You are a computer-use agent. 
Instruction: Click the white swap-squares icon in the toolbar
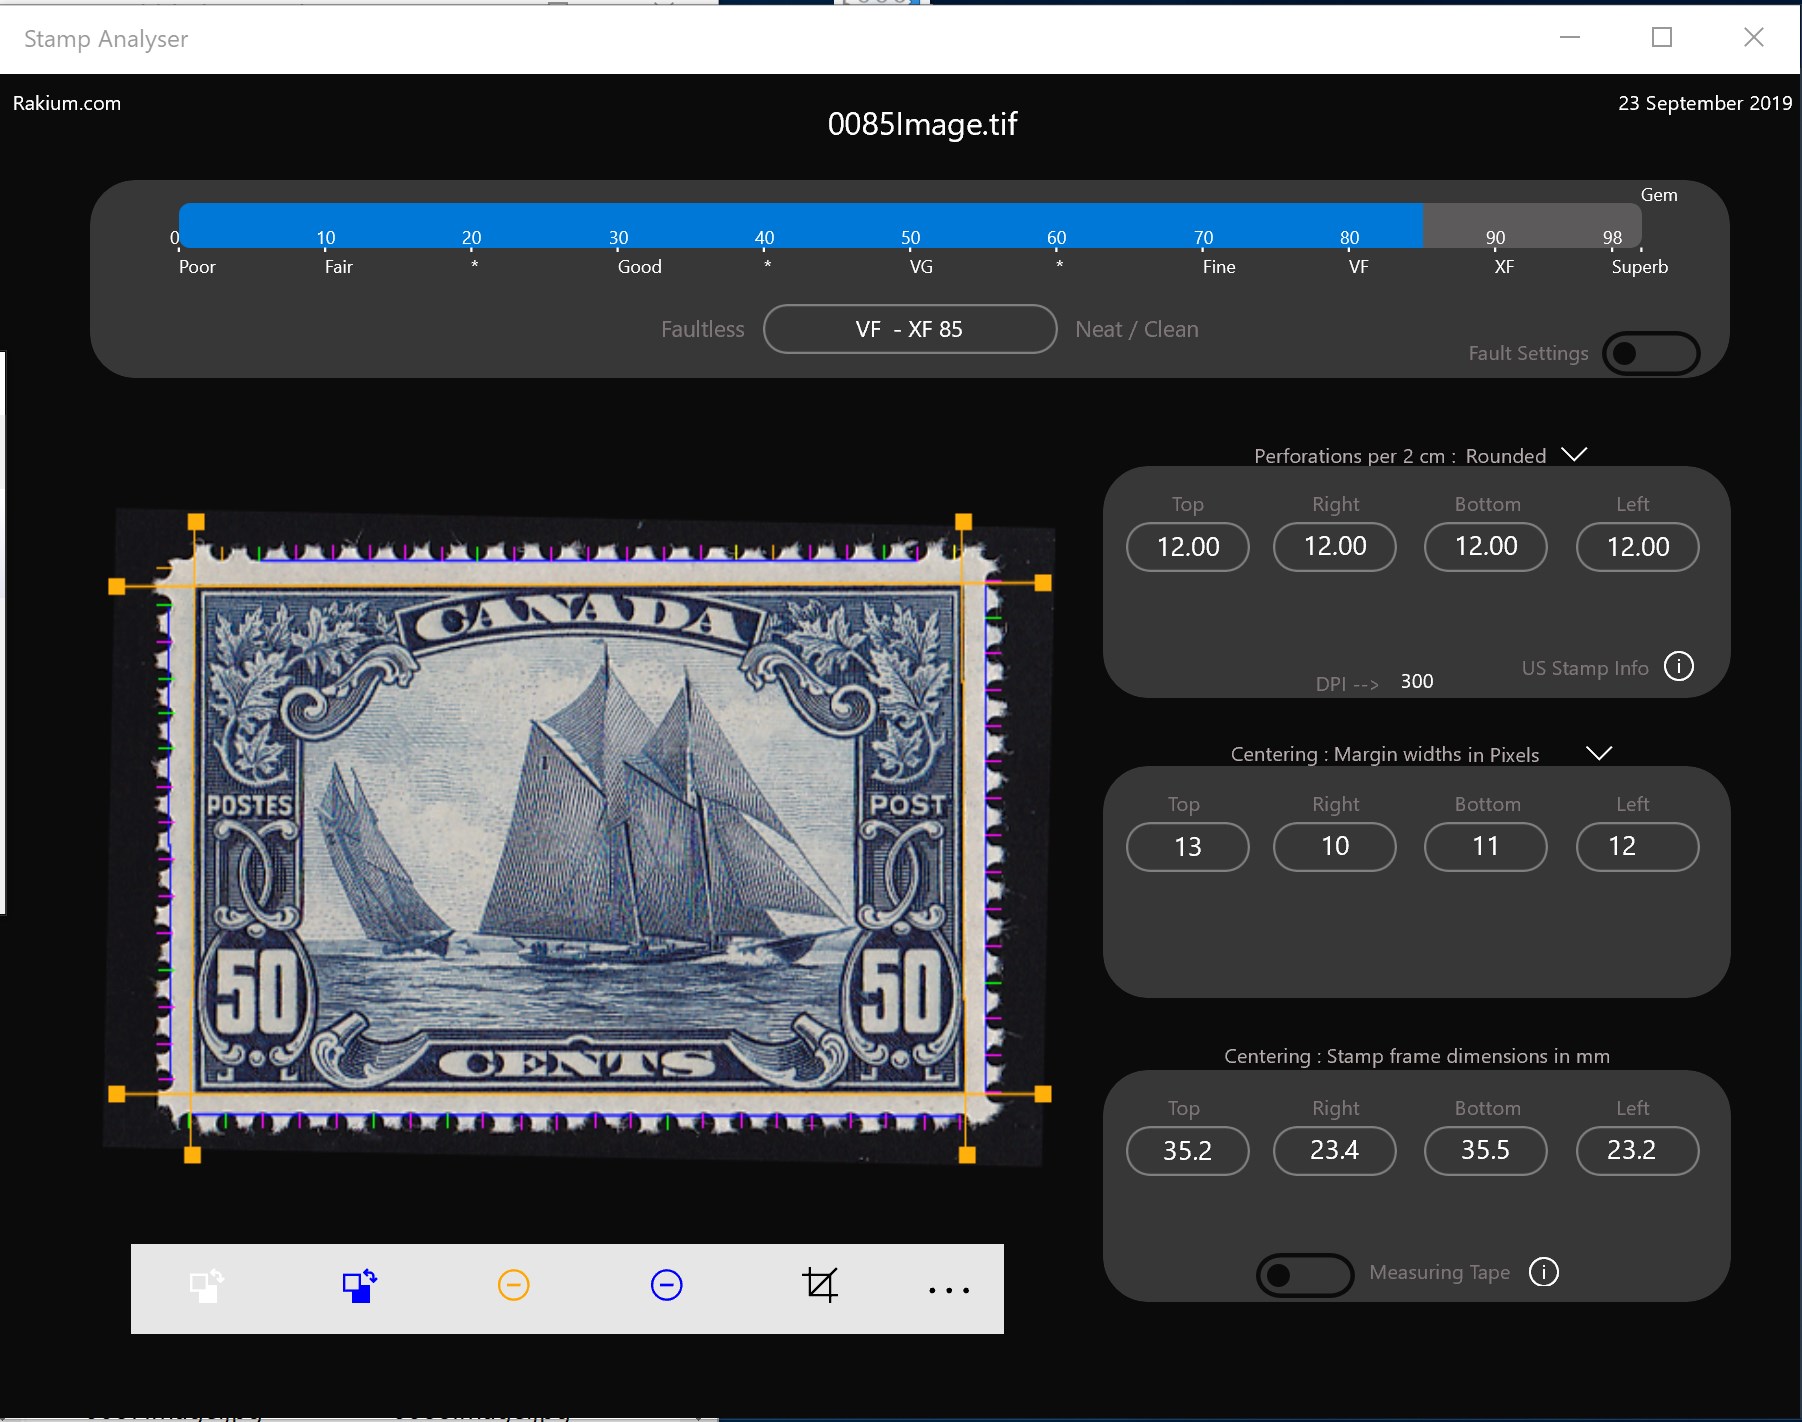pos(207,1285)
